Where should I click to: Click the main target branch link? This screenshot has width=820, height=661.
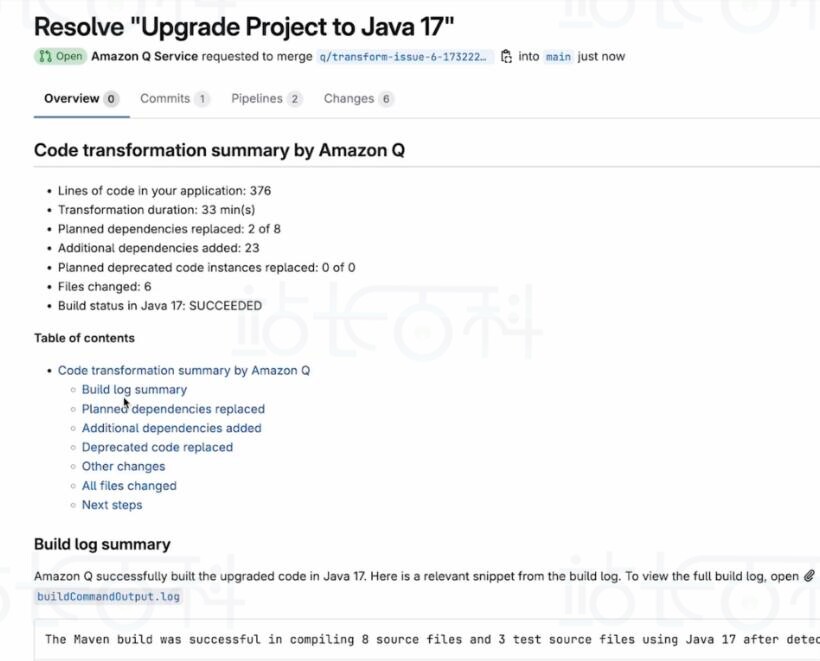(558, 57)
